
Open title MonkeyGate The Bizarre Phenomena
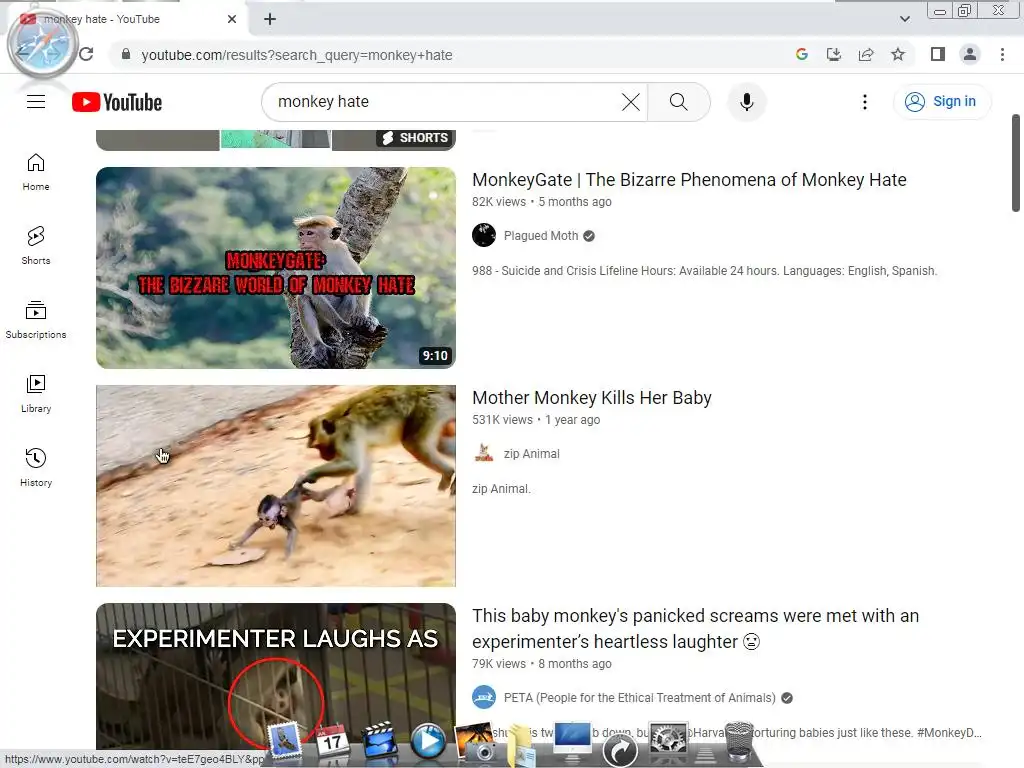click(x=689, y=180)
